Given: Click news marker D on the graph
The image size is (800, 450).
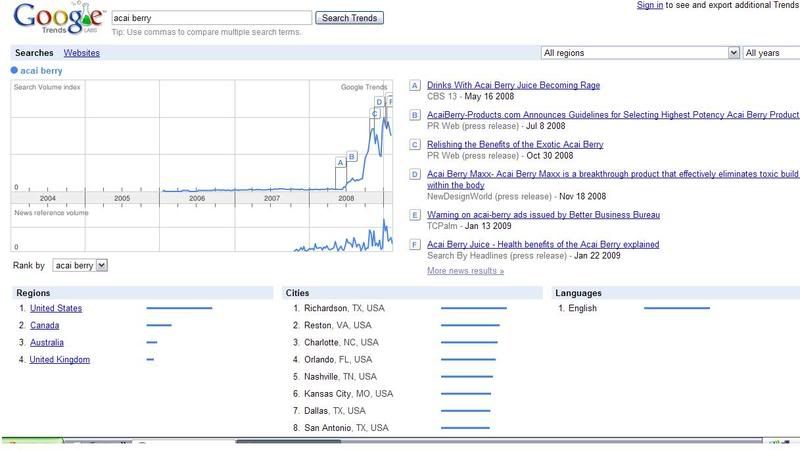Looking at the screenshot, I should (379, 102).
